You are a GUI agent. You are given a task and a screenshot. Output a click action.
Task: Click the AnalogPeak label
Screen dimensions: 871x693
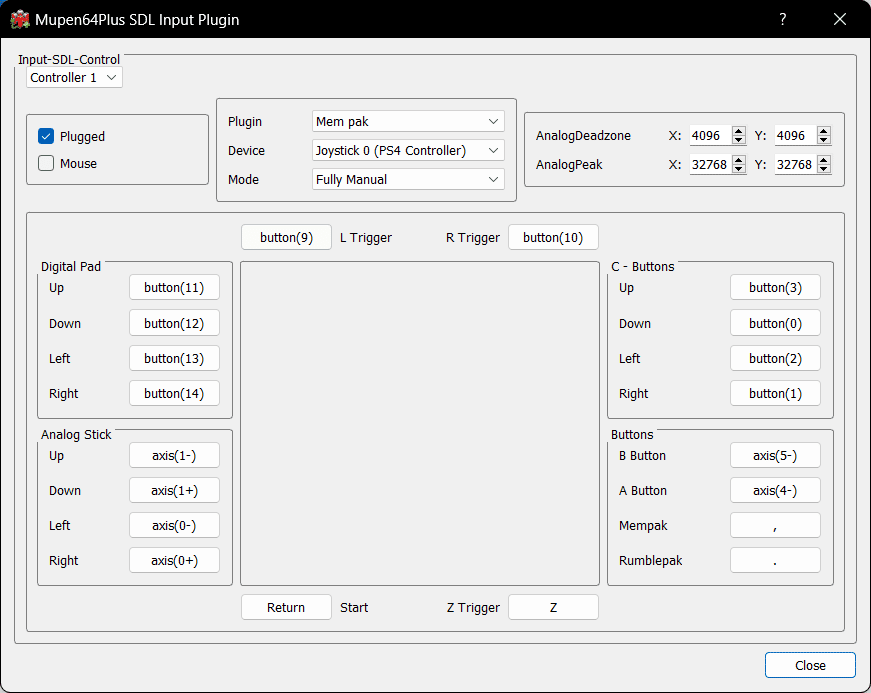click(569, 164)
